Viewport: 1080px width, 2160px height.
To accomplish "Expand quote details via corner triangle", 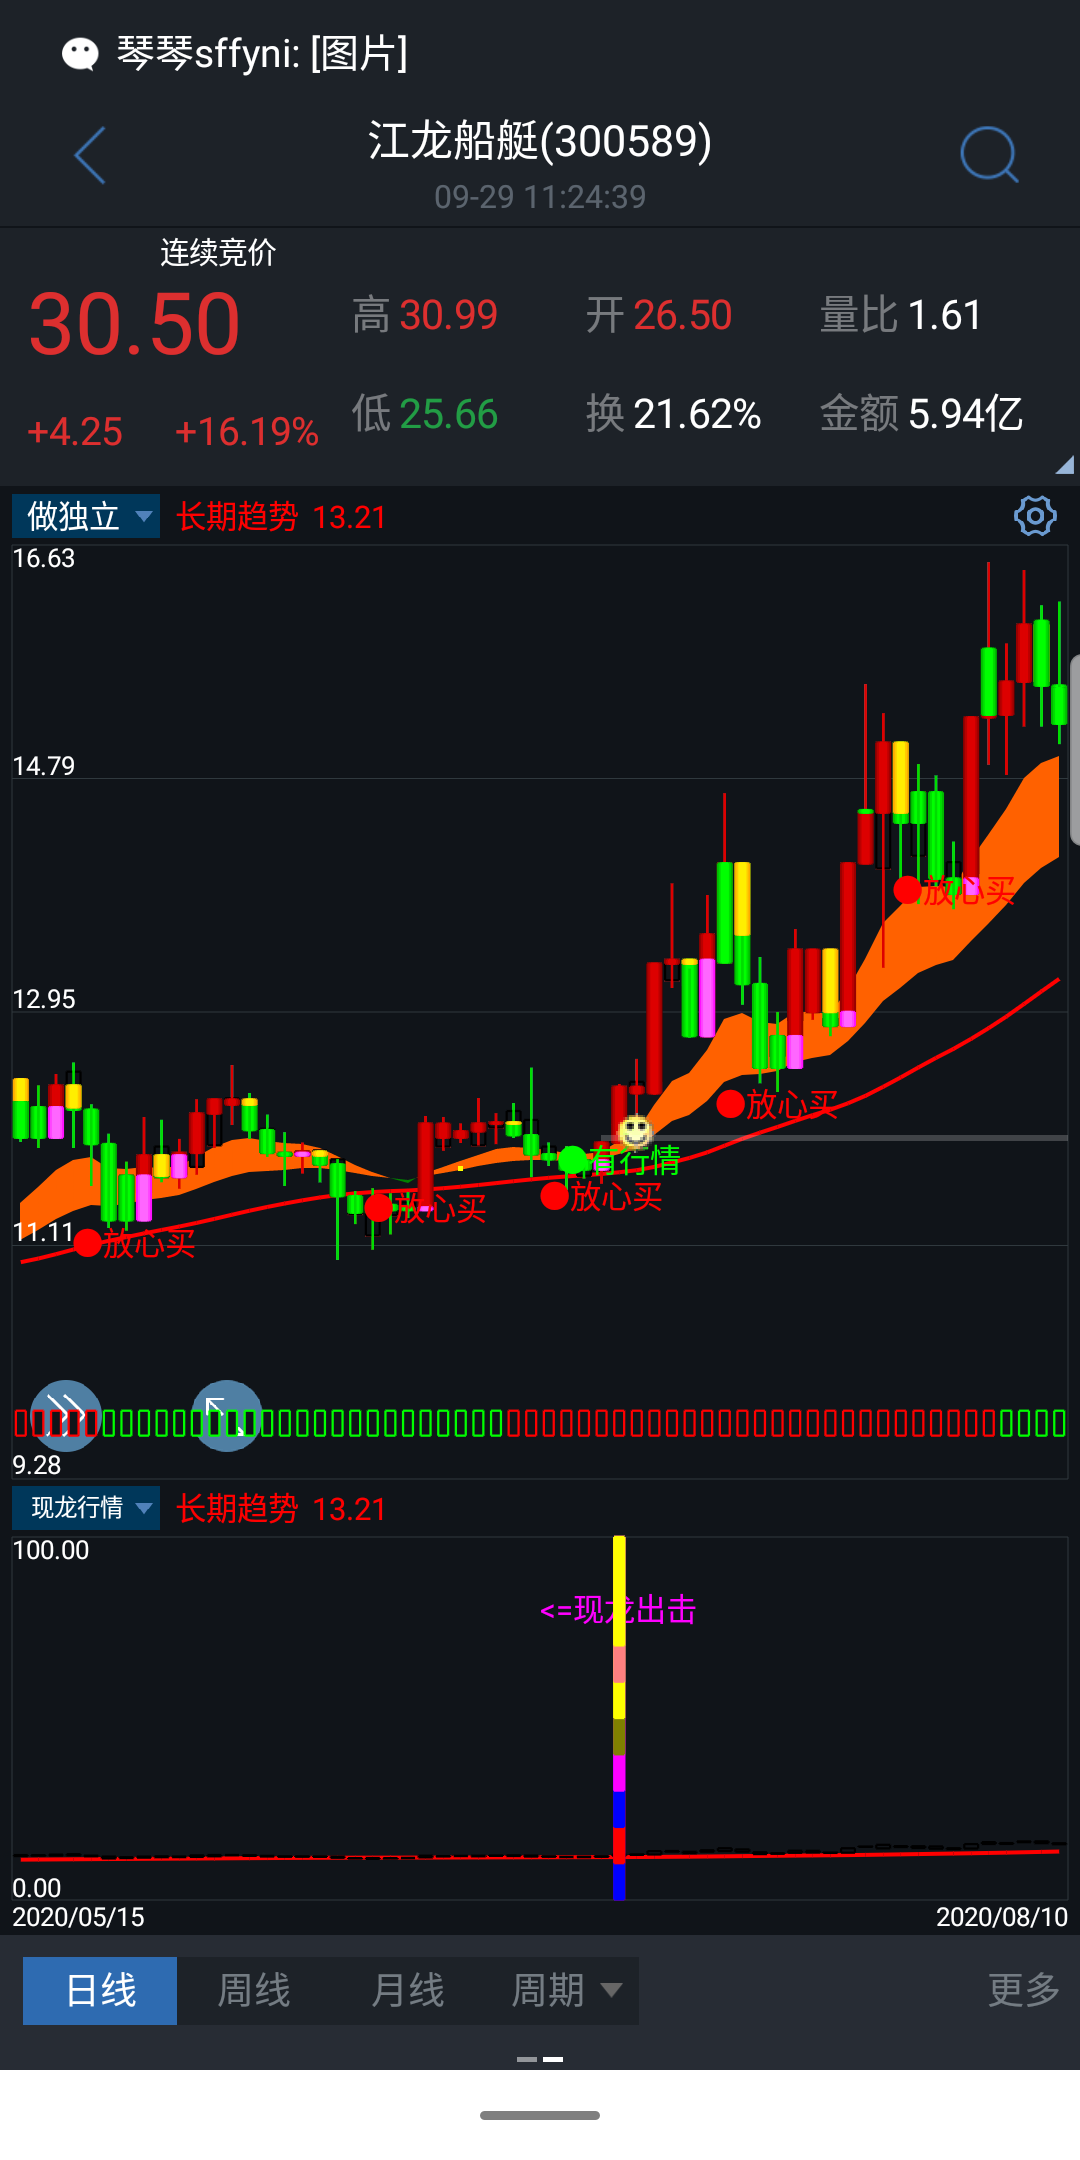I will [x=1064, y=464].
